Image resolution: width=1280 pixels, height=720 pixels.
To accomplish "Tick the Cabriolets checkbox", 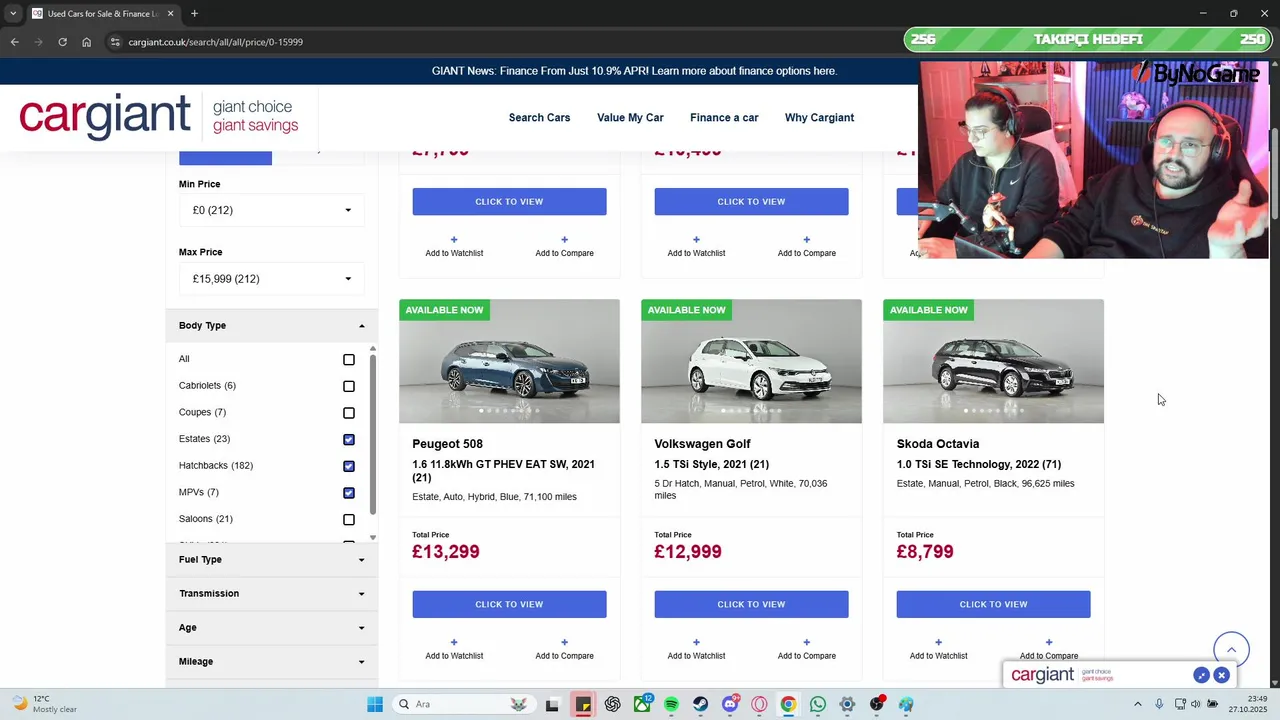I will 349,386.
